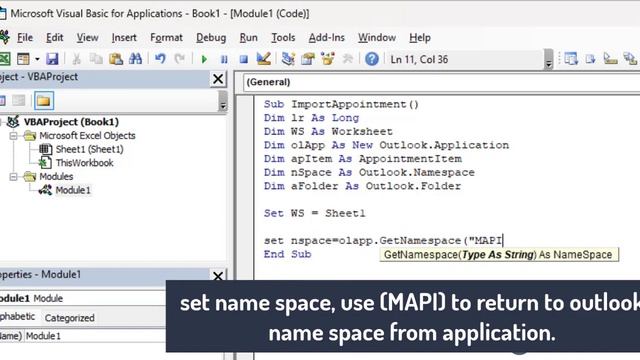Screen dimensions: 640x360
Task: Click the first icon of the right-side toolbar
Action: pos(571,59)
